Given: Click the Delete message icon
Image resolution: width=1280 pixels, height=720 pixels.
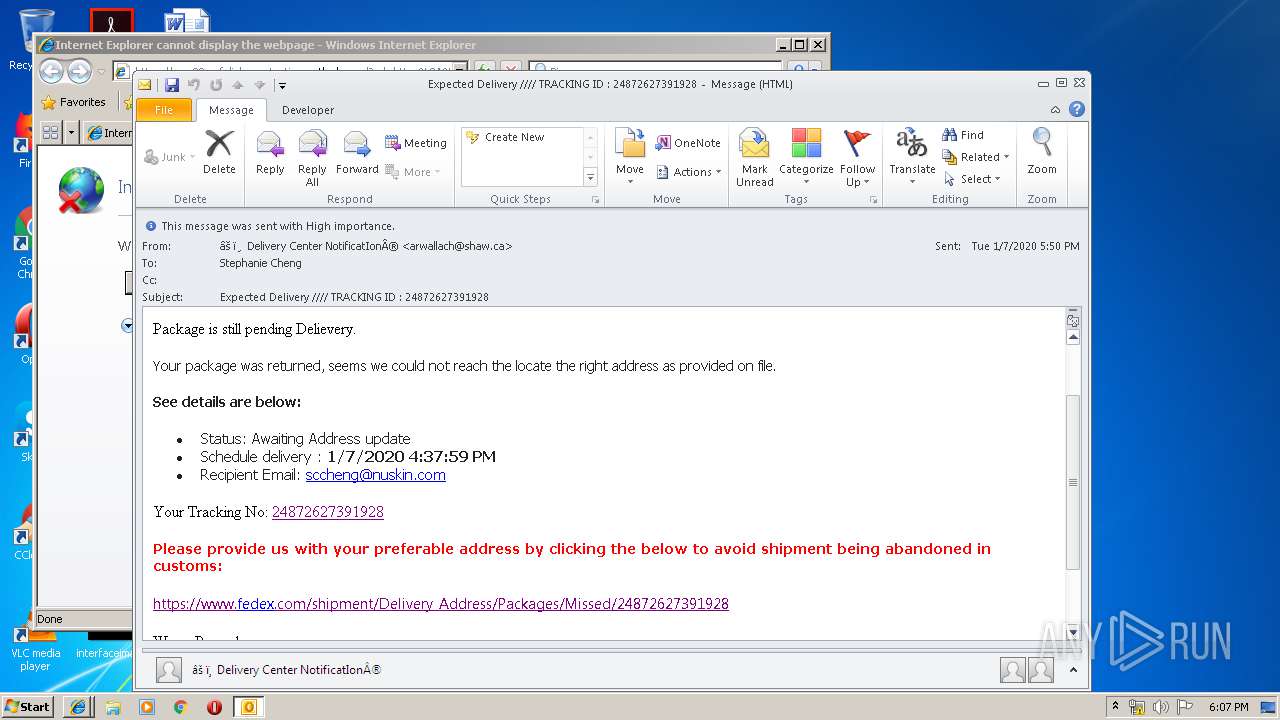Looking at the screenshot, I should (x=219, y=153).
